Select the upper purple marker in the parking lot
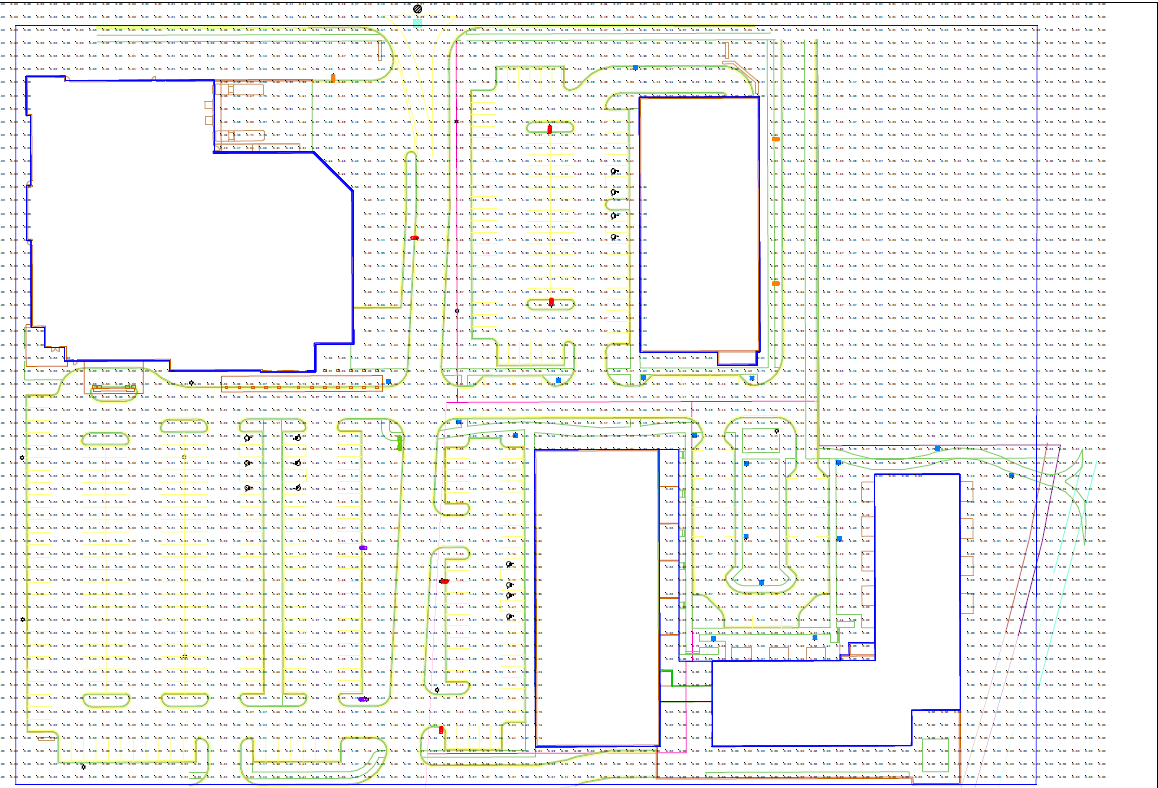1158x788 pixels. coord(363,548)
